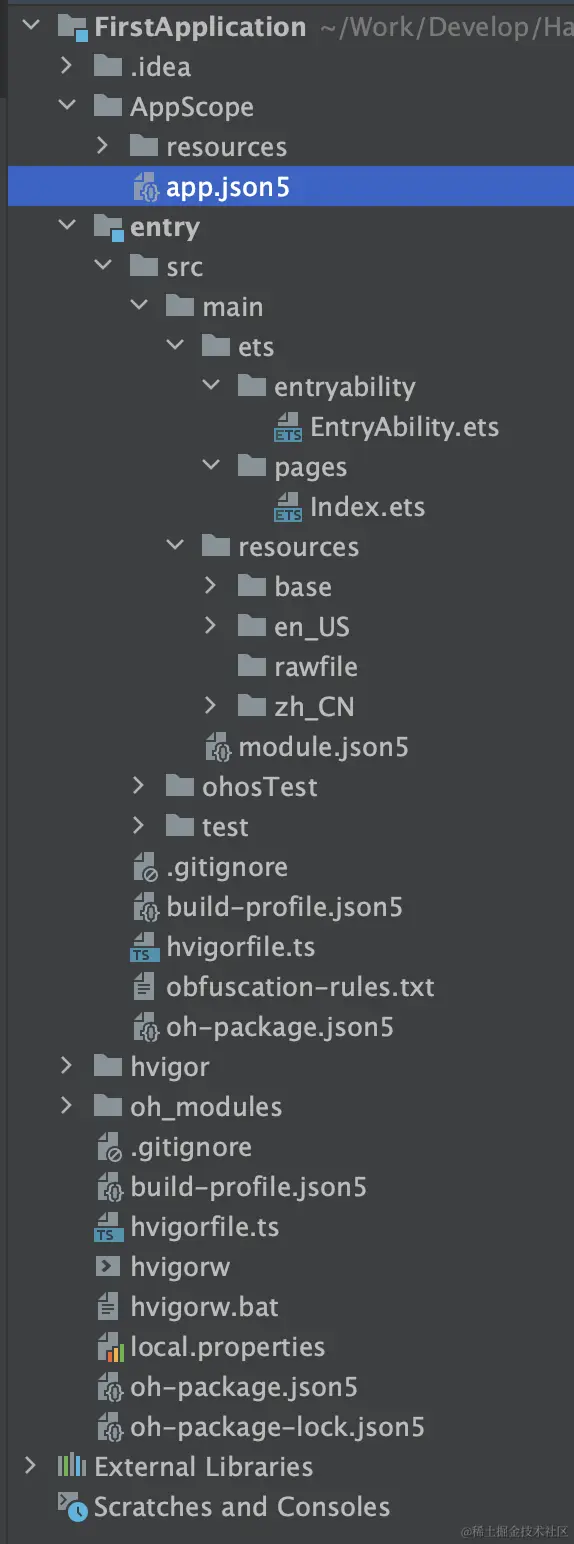574x1544 pixels.
Task: Collapse the entryability folder
Action: pos(210,386)
